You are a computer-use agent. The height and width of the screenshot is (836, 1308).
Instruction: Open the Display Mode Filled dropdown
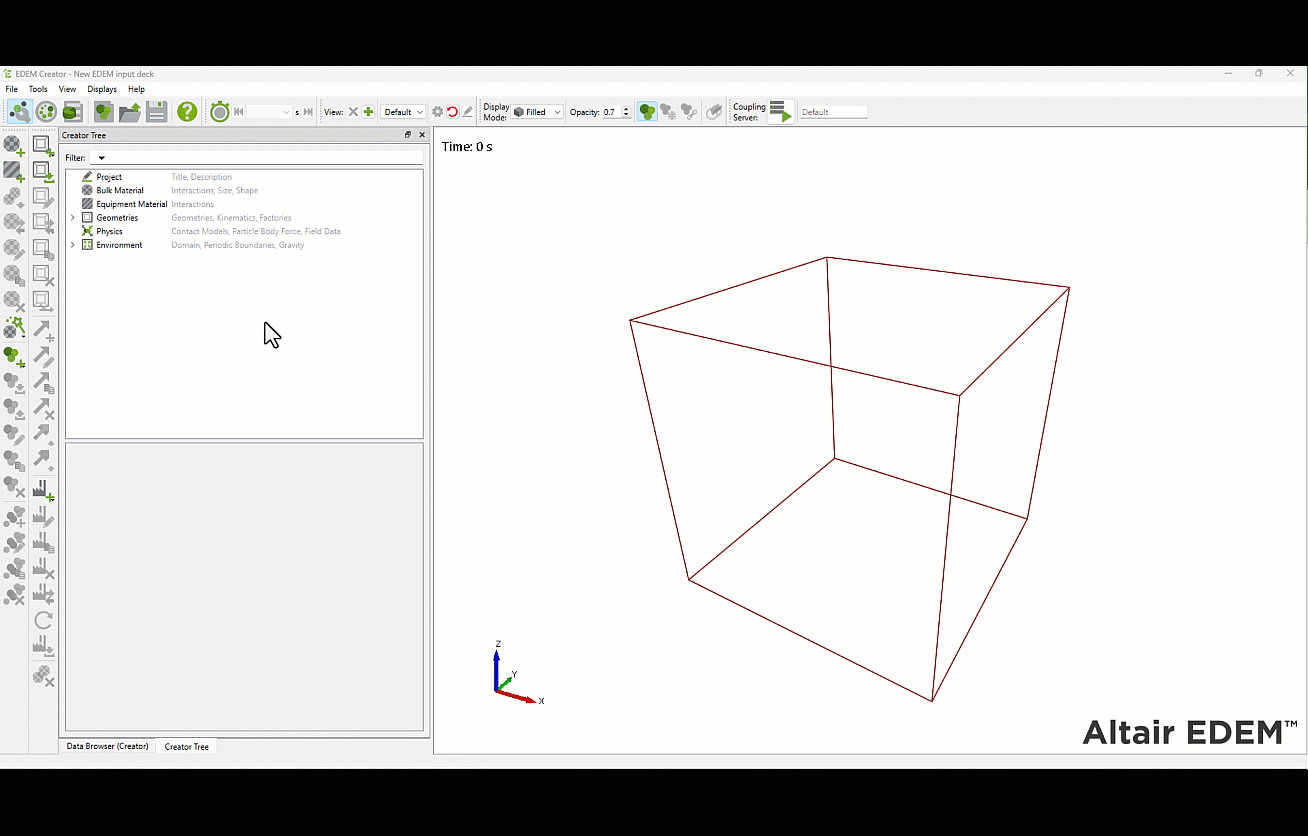pos(537,112)
